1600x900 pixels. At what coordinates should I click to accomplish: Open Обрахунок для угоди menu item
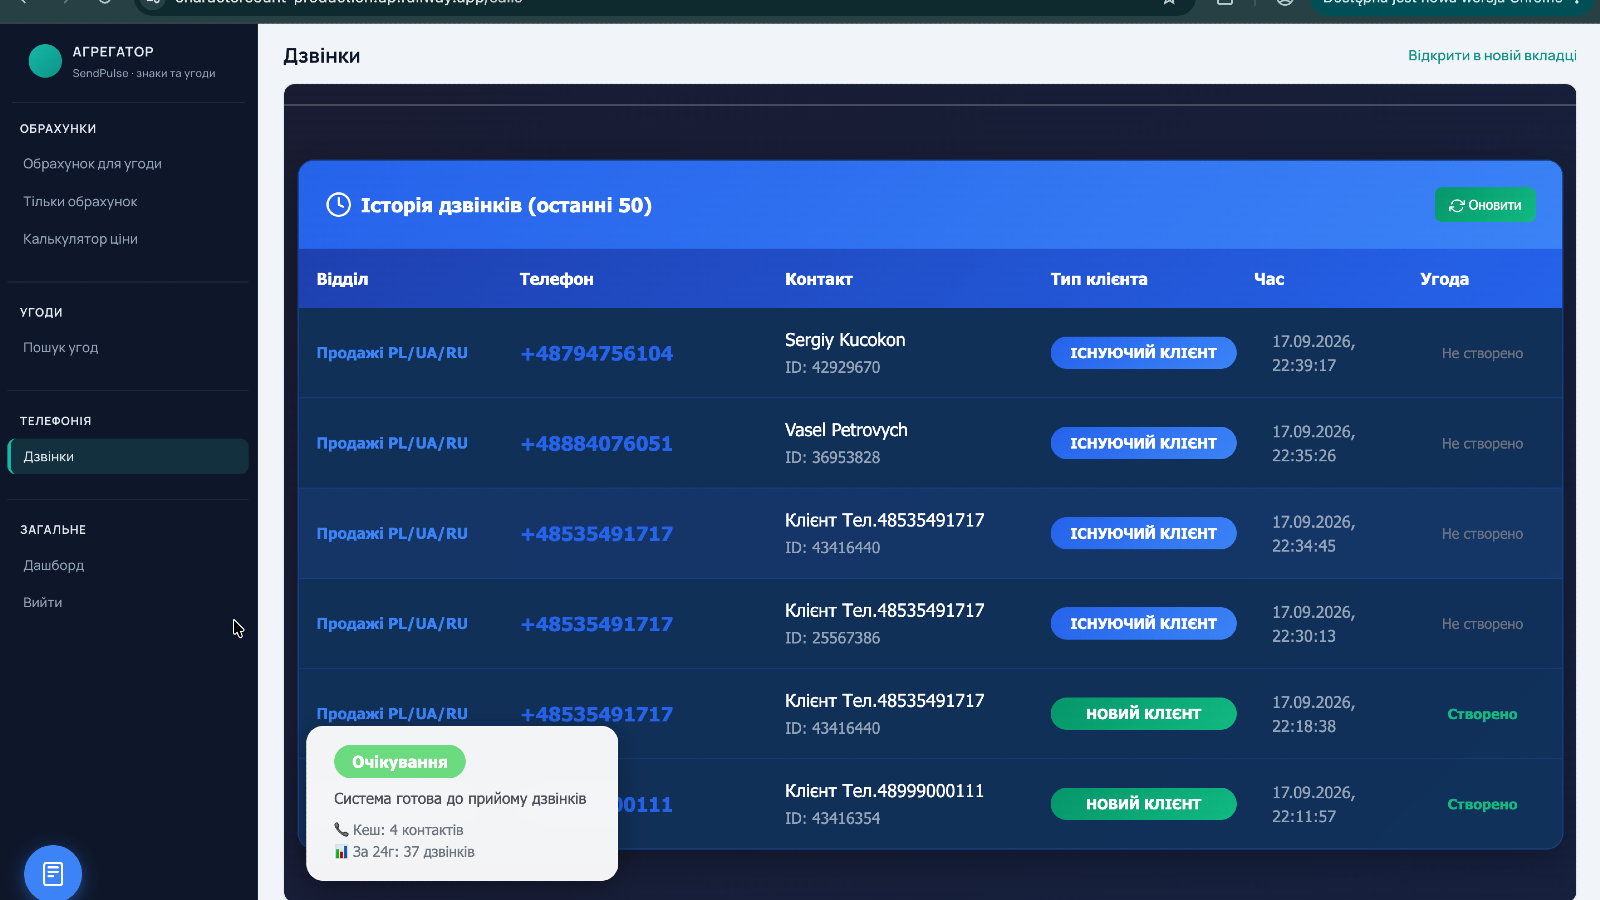click(92, 164)
